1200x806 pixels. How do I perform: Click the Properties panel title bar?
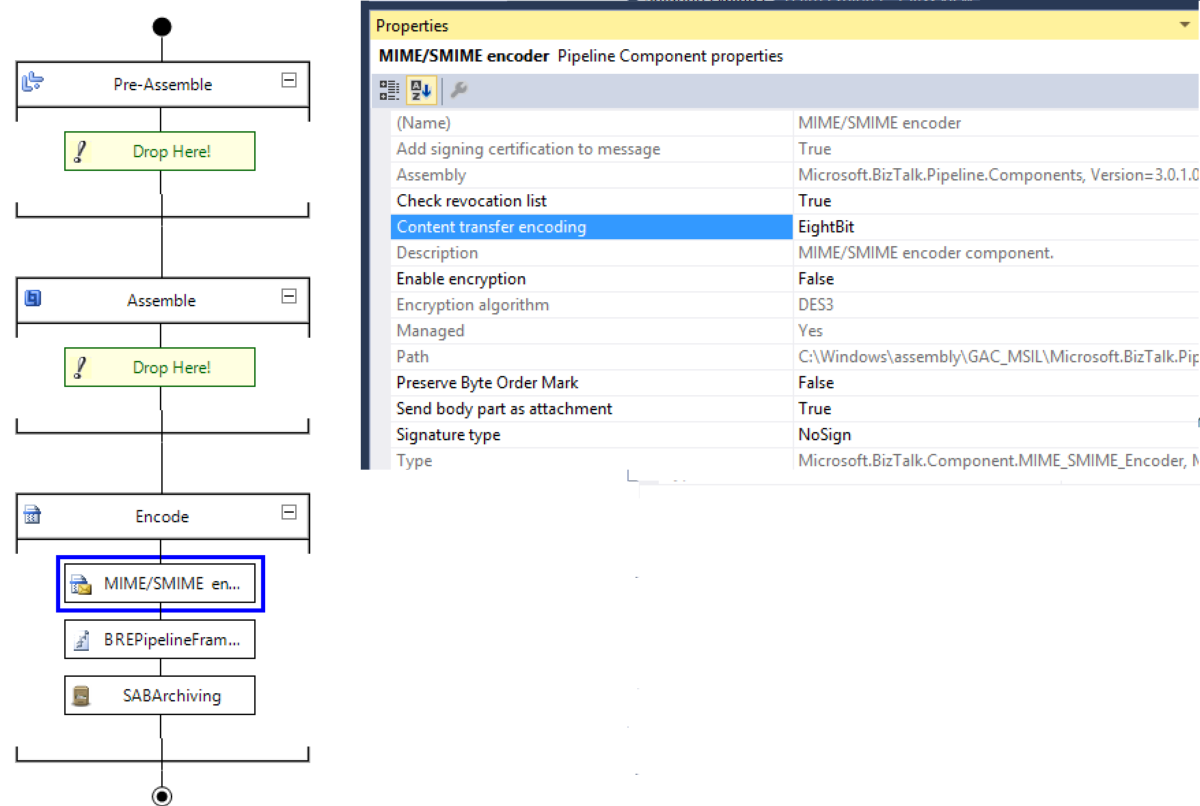coord(600,25)
